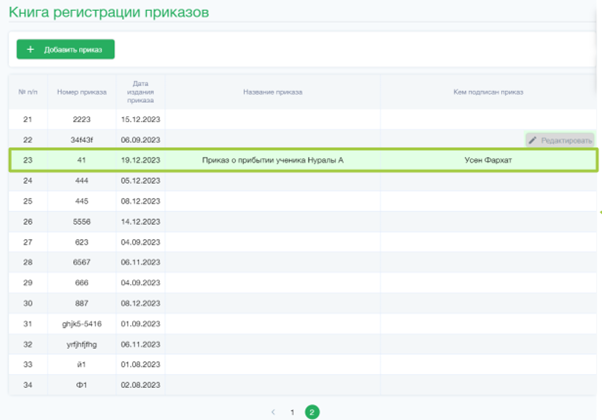Click date 15.12.2023 in row 21
The image size is (602, 420).
[141, 119]
